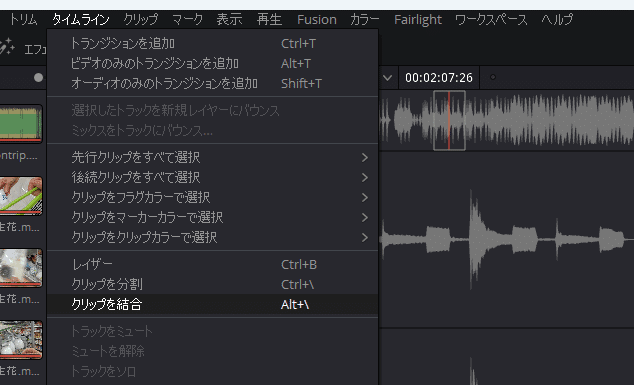
Task: Open the 表示 menu
Action: [229, 19]
